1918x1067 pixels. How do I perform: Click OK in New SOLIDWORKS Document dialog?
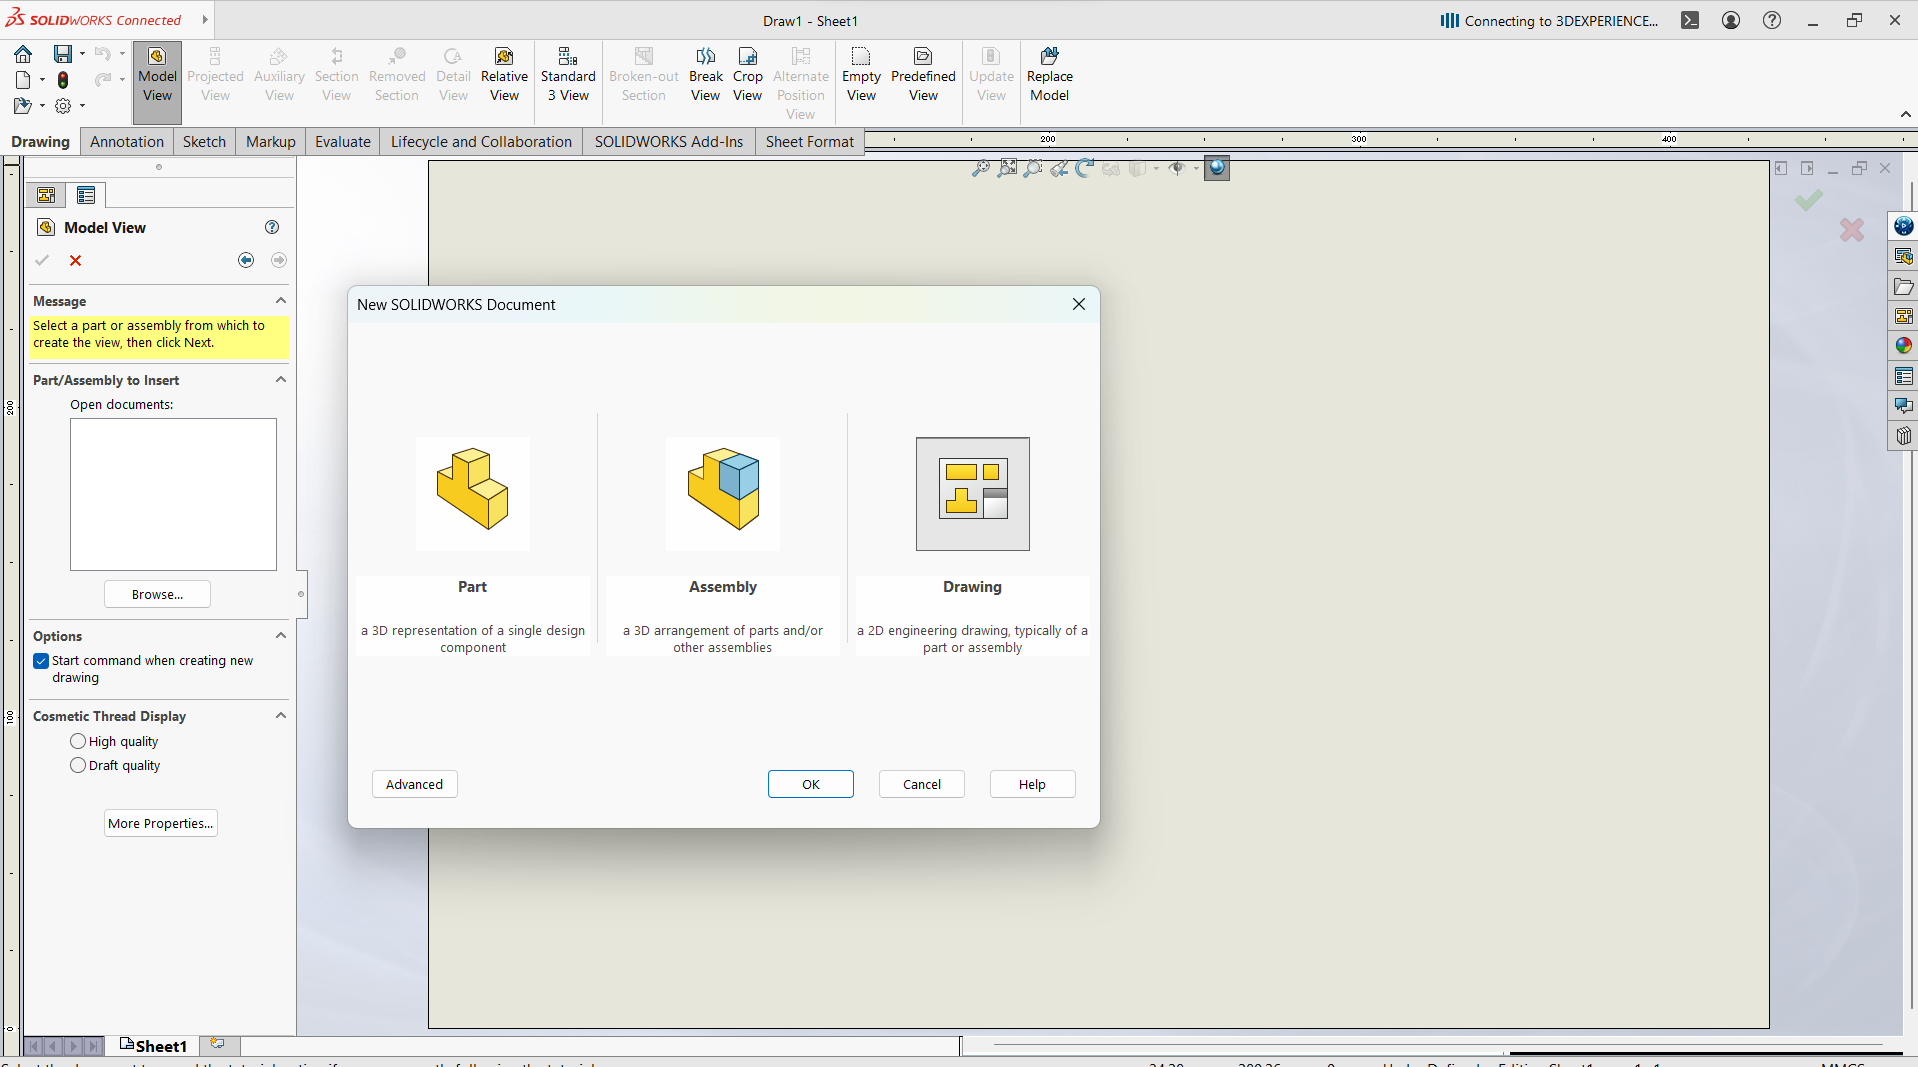[811, 784]
